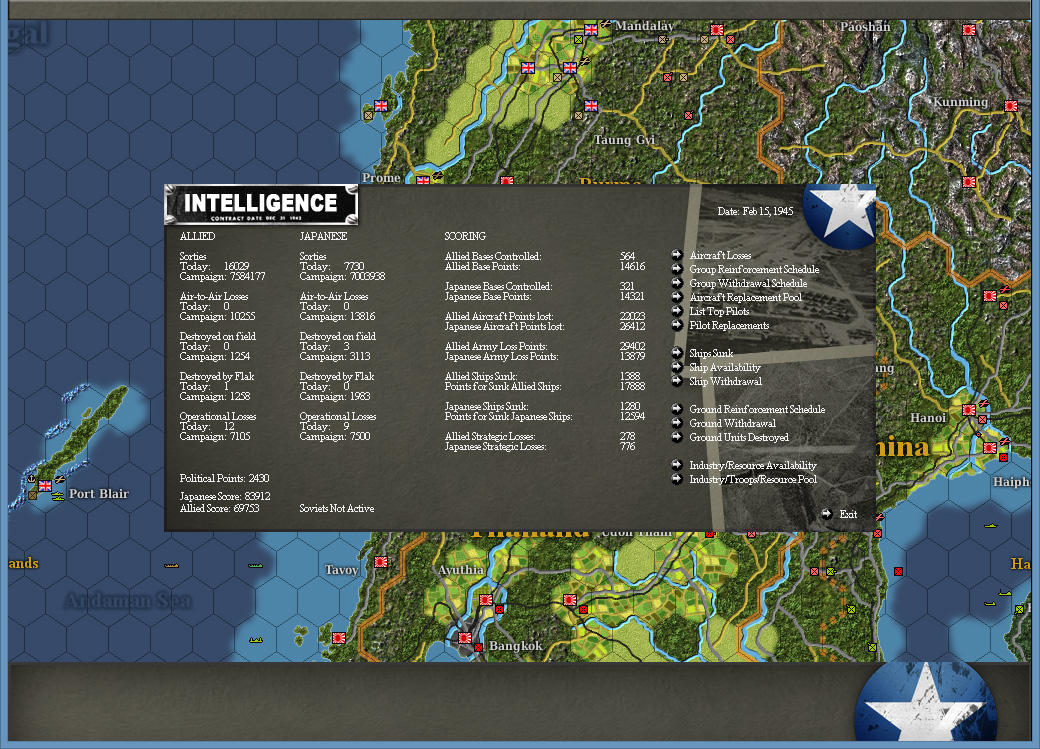
Task: Click arrow icon beside Exit
Action: (x=826, y=513)
